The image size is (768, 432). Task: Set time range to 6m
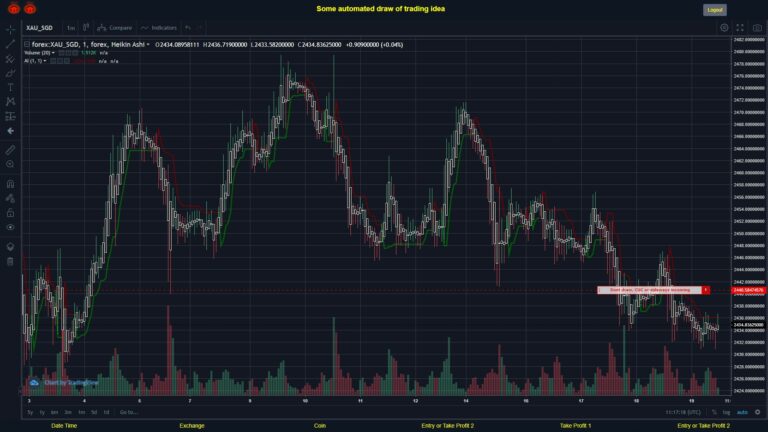pyautogui.click(x=54, y=412)
